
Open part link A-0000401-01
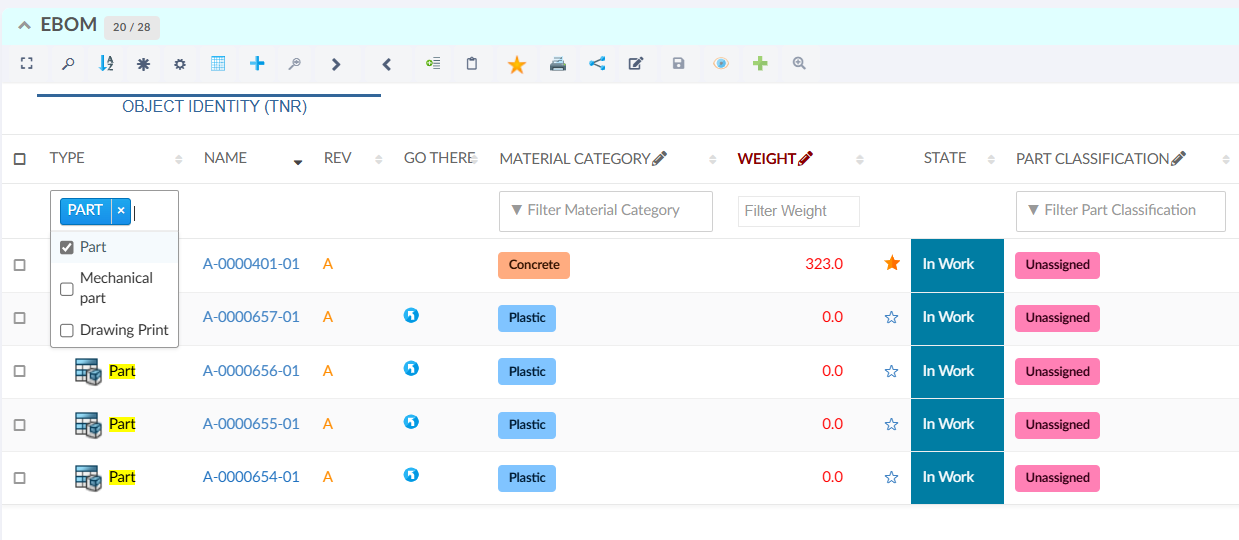point(251,264)
